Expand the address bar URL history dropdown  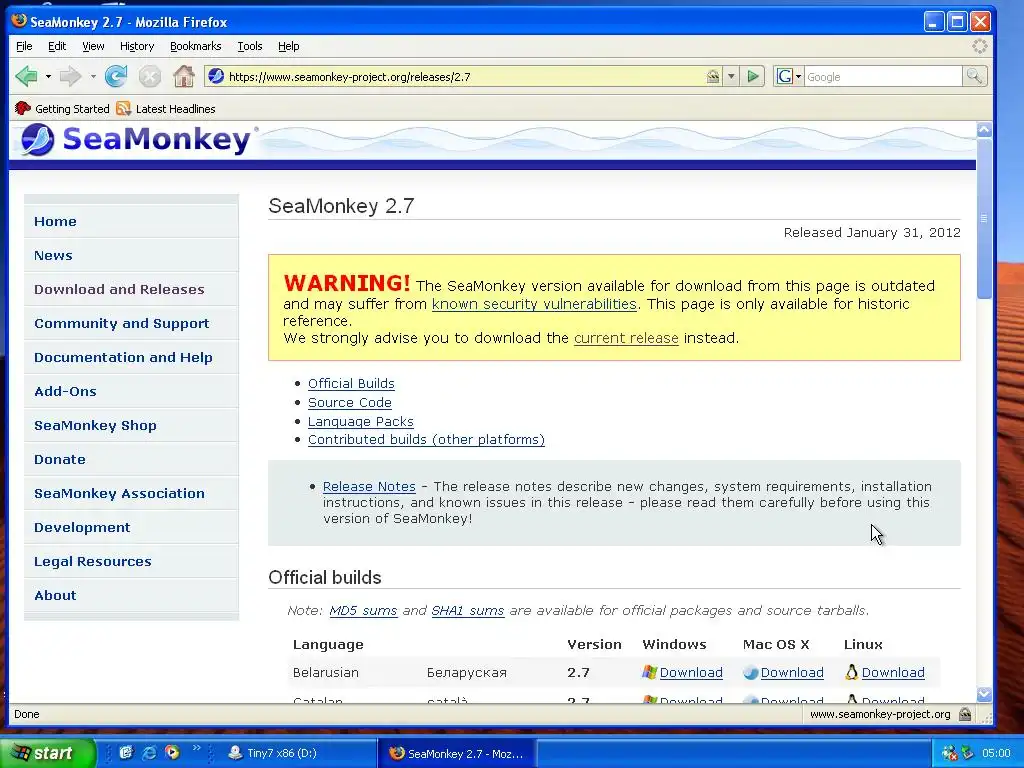coord(731,76)
